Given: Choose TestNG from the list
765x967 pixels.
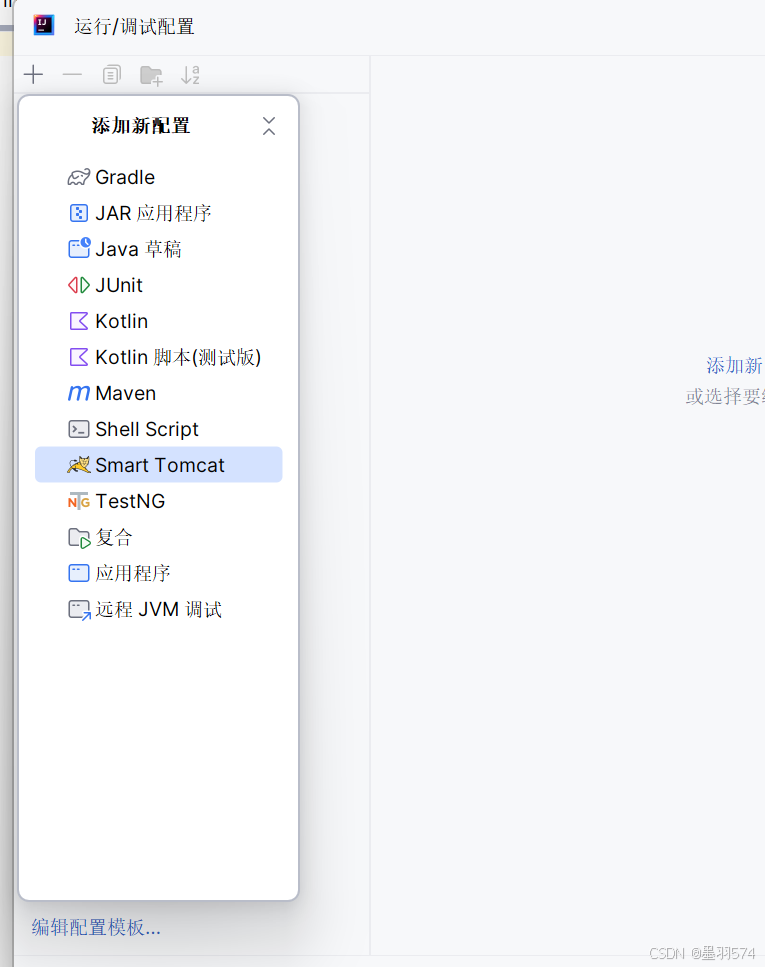Looking at the screenshot, I should (x=159, y=501).
